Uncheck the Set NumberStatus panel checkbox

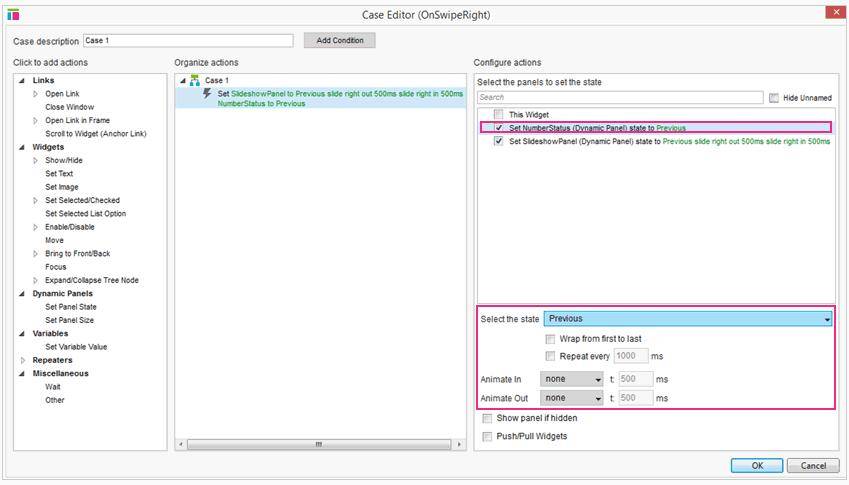click(x=499, y=128)
